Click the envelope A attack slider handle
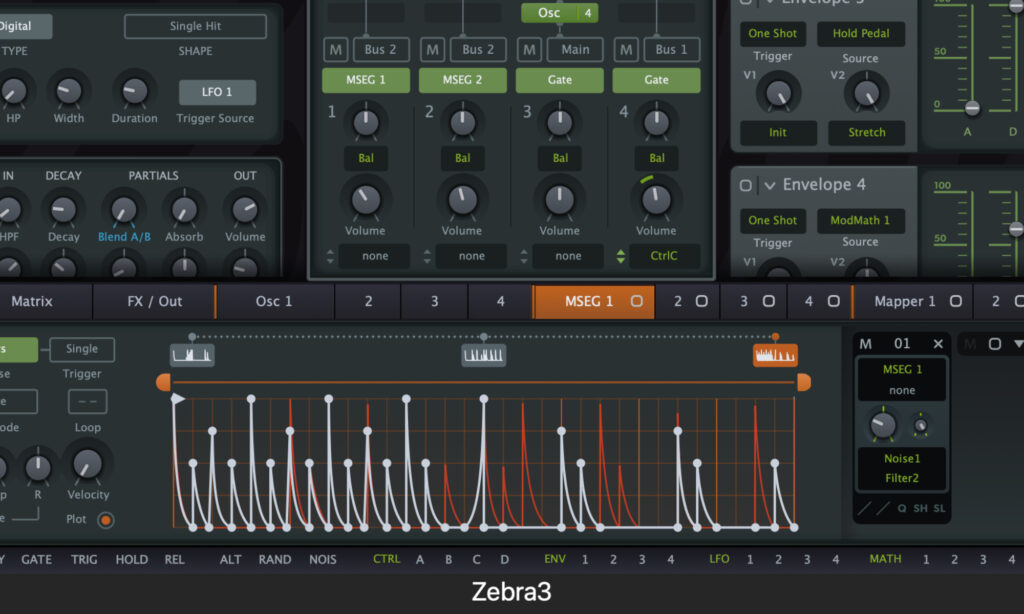 coord(971,107)
